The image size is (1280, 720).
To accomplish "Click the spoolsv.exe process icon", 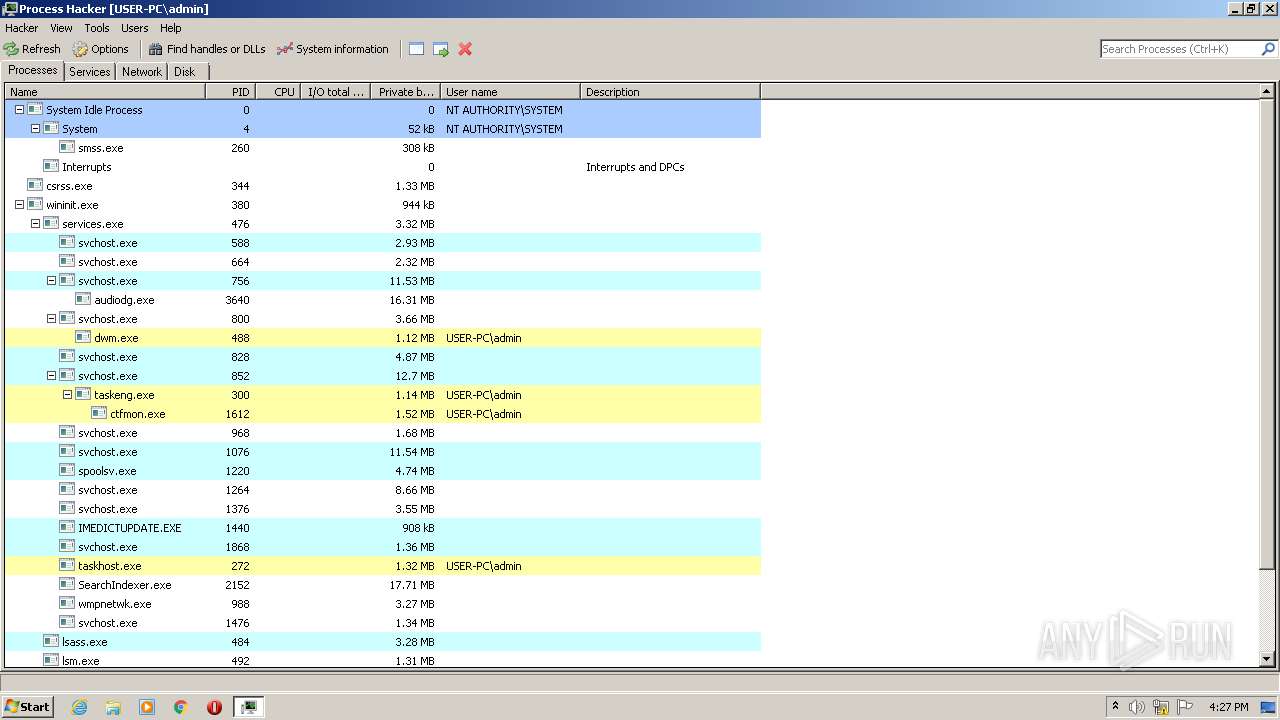I will (67, 470).
